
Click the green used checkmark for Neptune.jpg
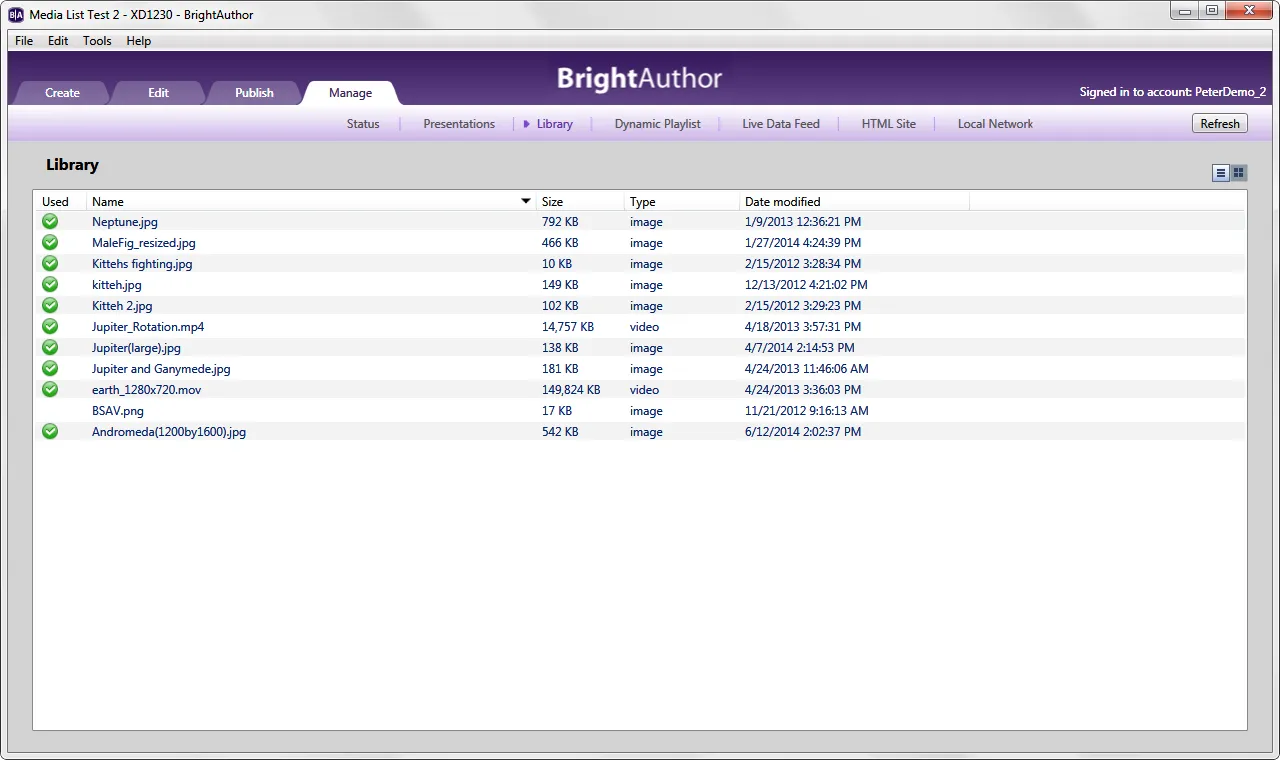tap(50, 222)
